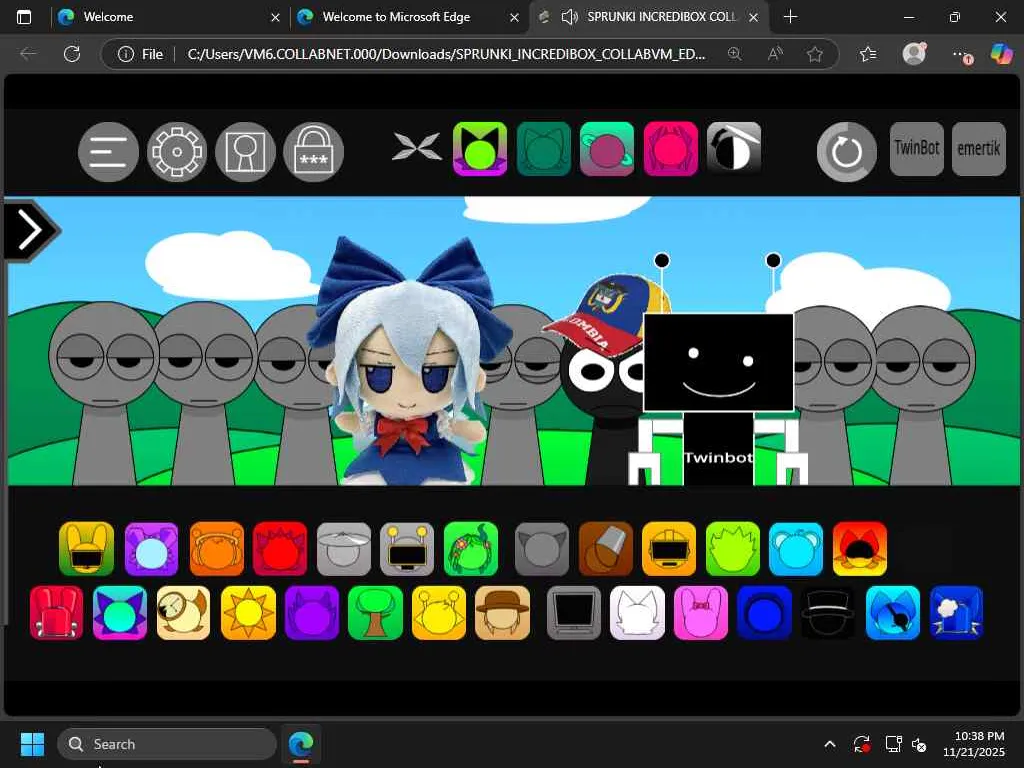Pick the gray computer monitor icon
The width and height of the screenshot is (1024, 768).
(x=574, y=613)
